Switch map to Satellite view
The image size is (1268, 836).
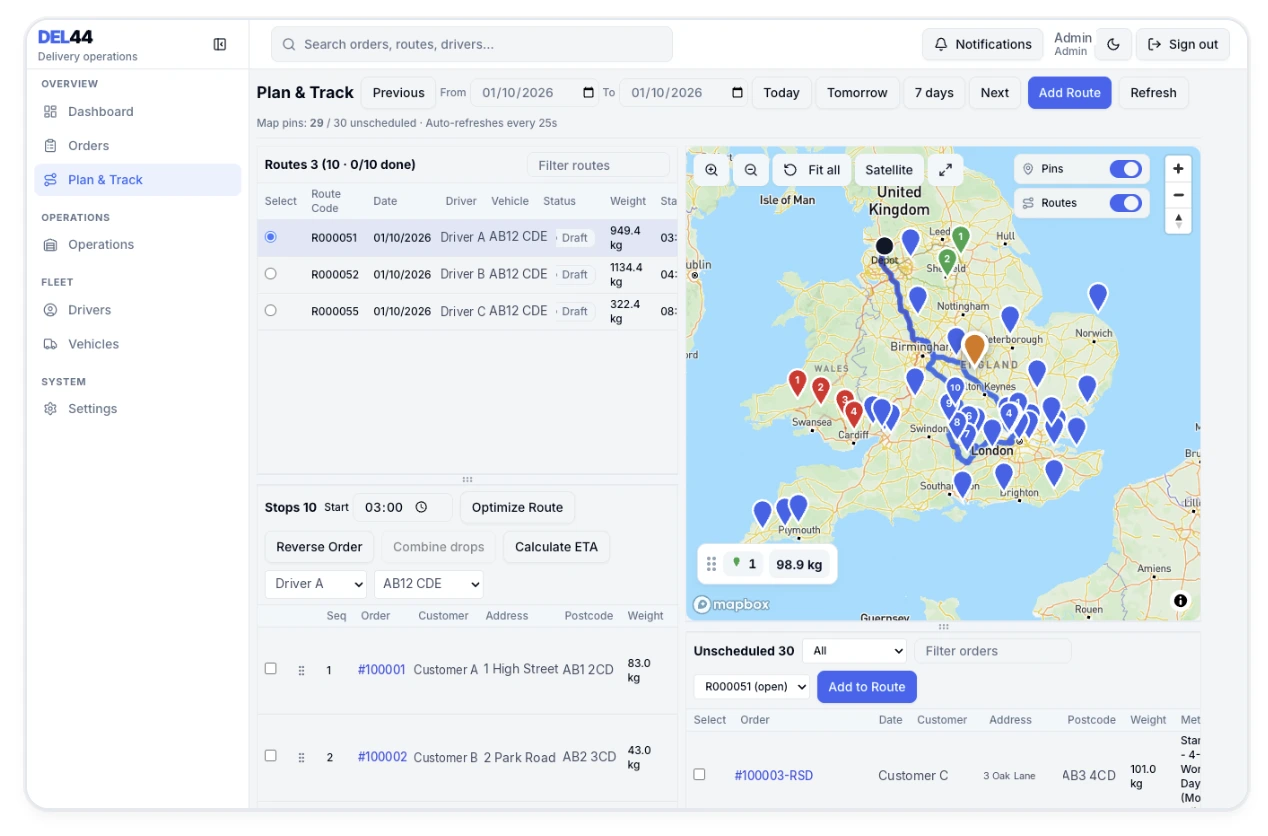889,170
